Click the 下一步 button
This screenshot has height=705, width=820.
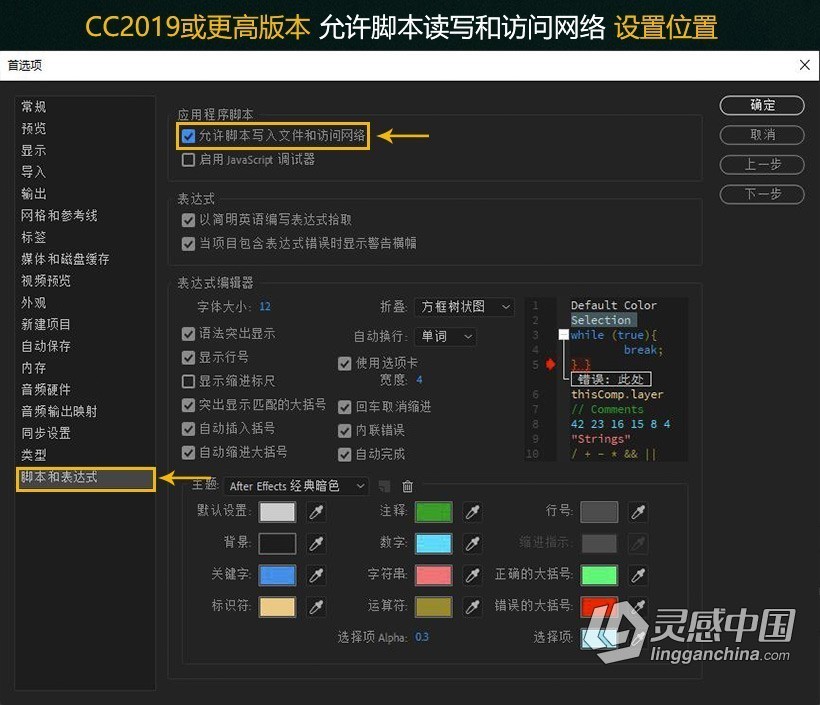pos(762,195)
